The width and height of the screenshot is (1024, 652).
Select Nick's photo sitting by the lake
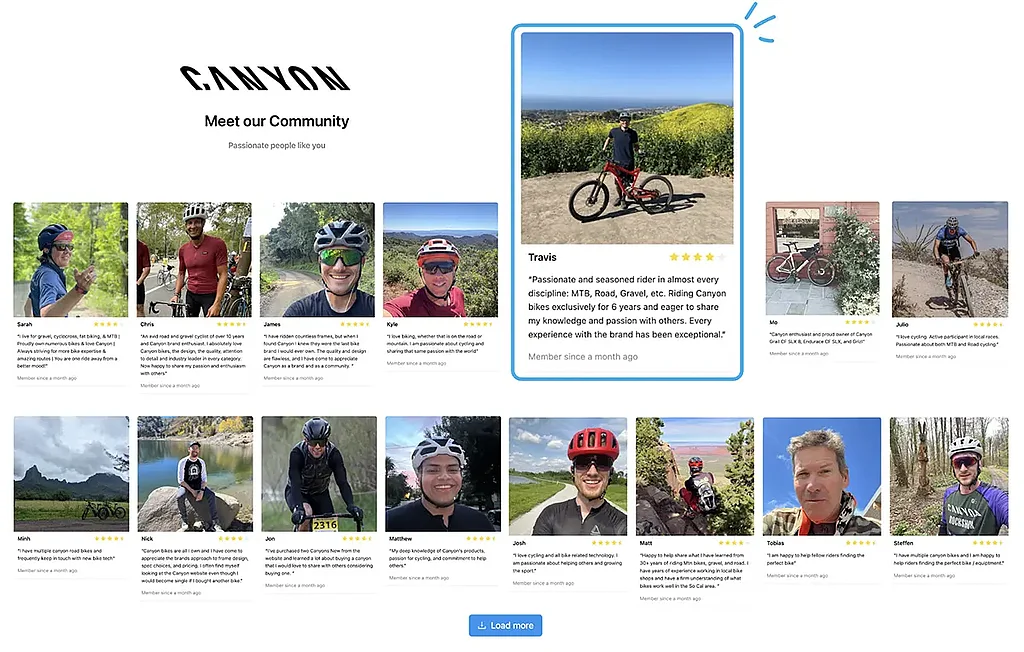click(195, 474)
